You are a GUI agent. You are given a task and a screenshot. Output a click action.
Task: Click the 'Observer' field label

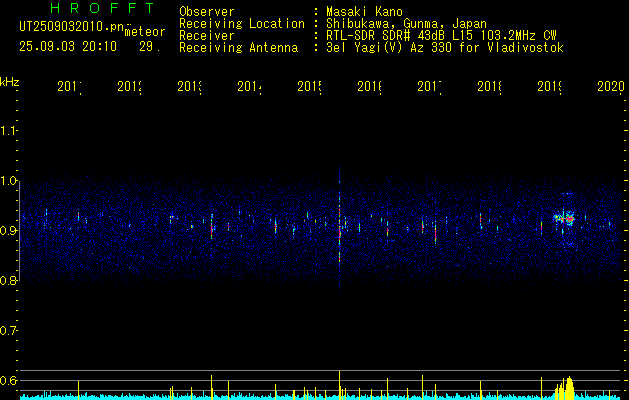click(207, 11)
